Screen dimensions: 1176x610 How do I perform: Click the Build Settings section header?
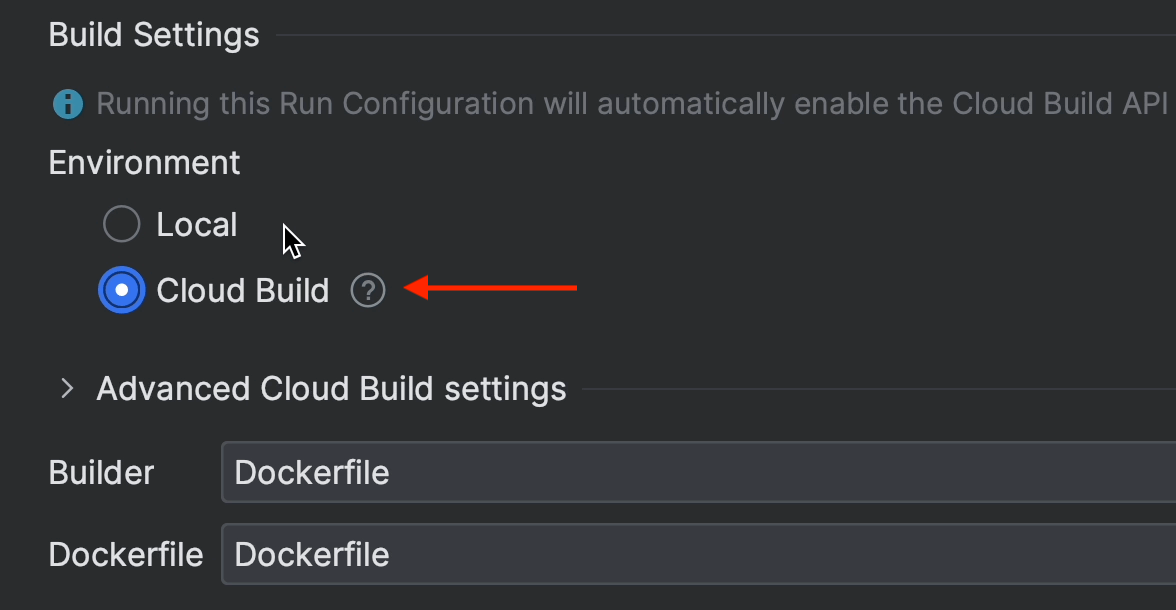coord(153,34)
